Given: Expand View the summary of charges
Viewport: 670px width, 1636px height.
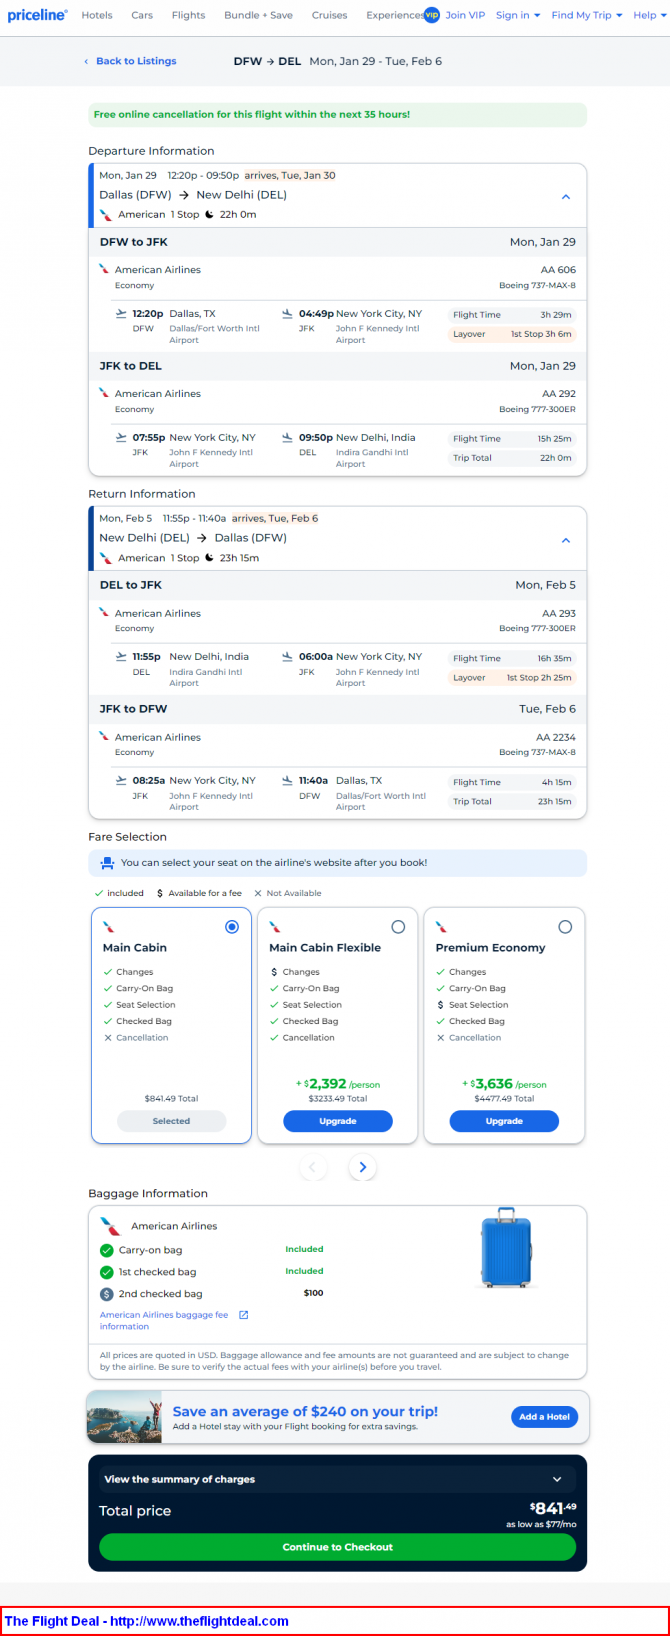Looking at the screenshot, I should (x=337, y=1479).
